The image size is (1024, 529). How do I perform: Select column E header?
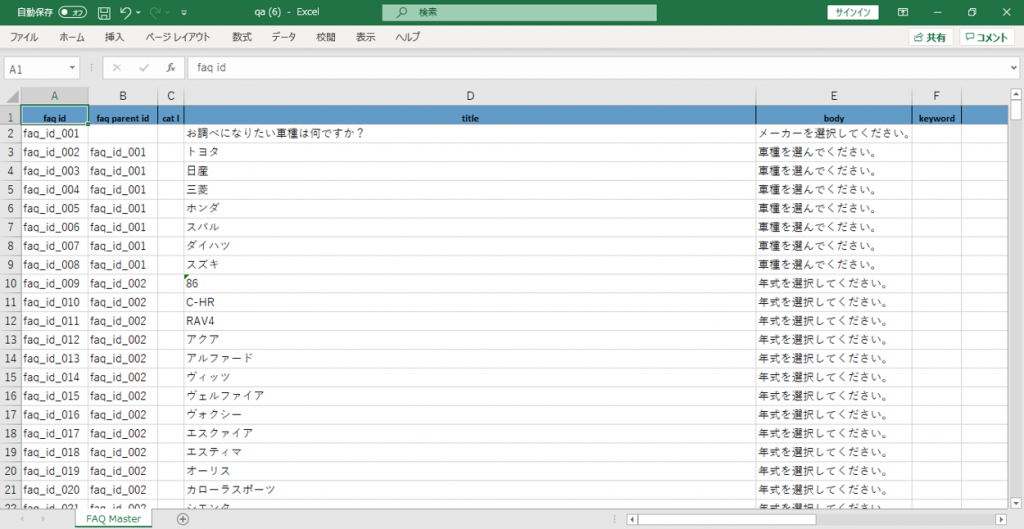coord(834,96)
